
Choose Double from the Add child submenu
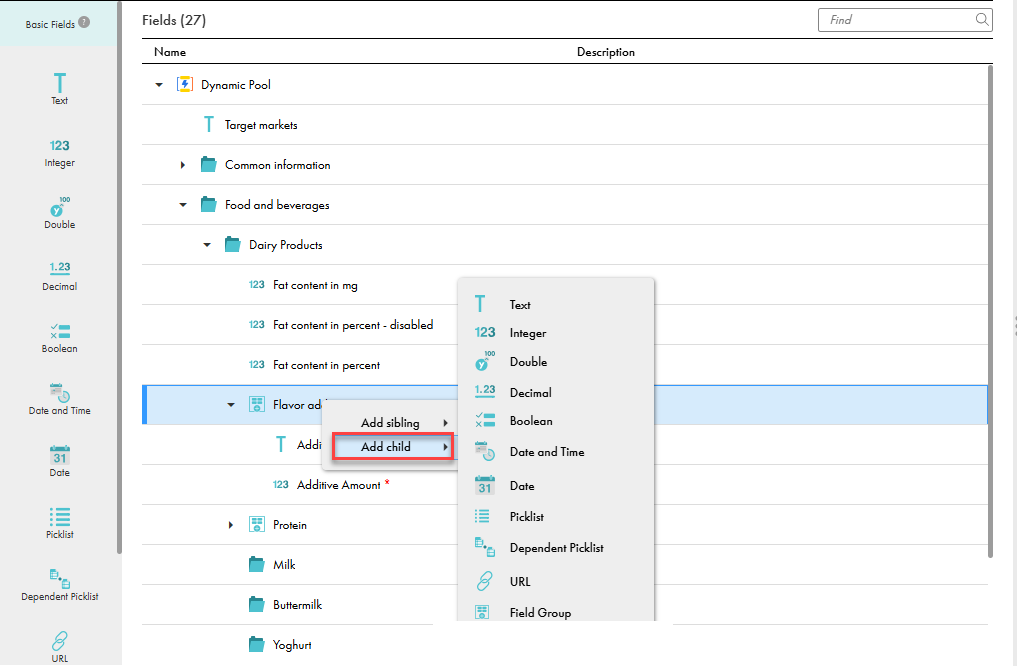[x=556, y=362]
